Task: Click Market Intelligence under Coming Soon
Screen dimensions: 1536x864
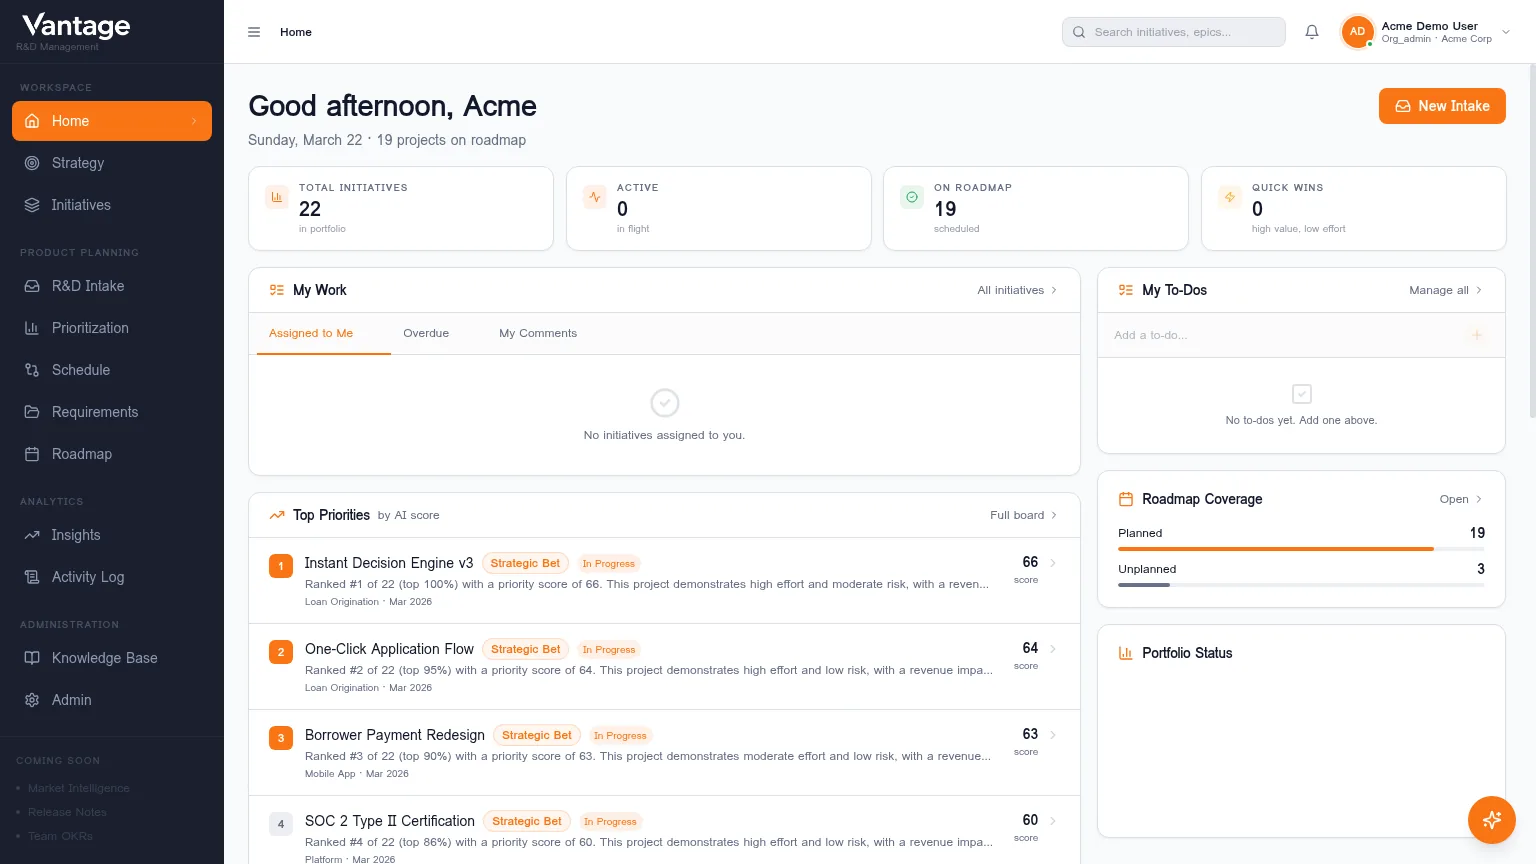Action: coord(79,788)
